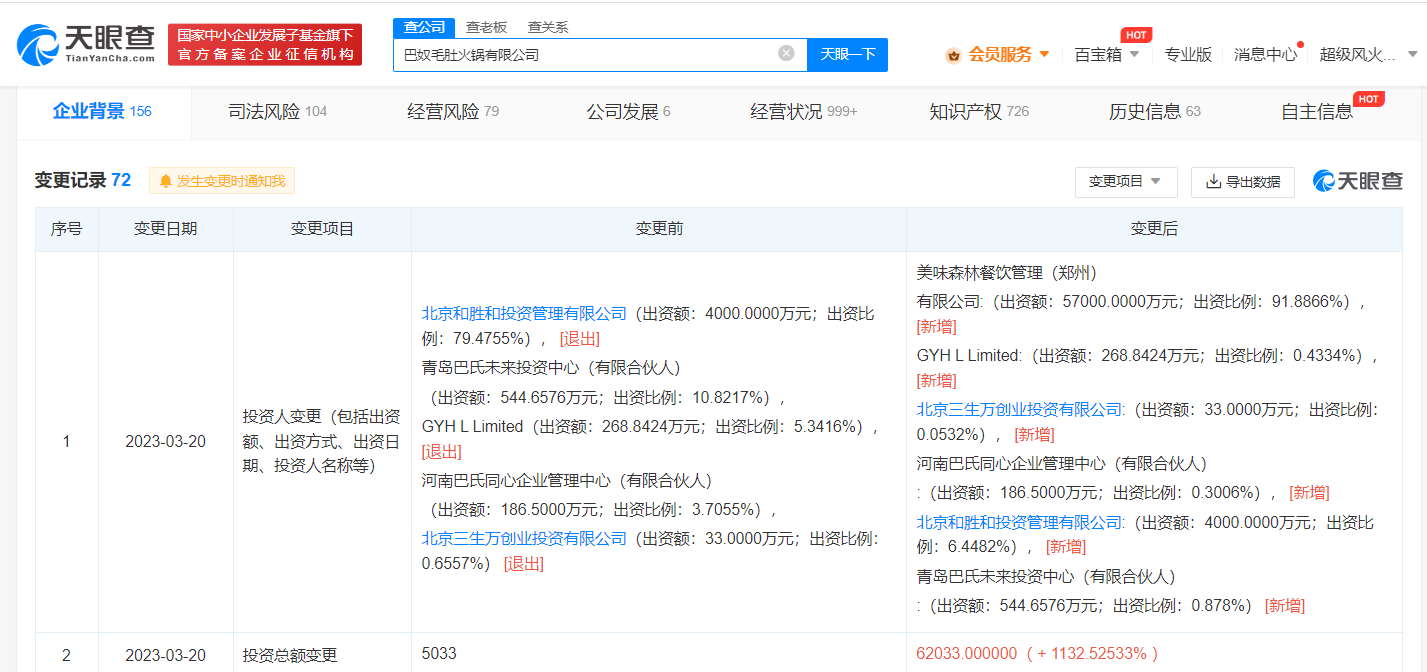Open the 变更项目 filter dropdown
The width and height of the screenshot is (1427, 672).
pos(1126,182)
